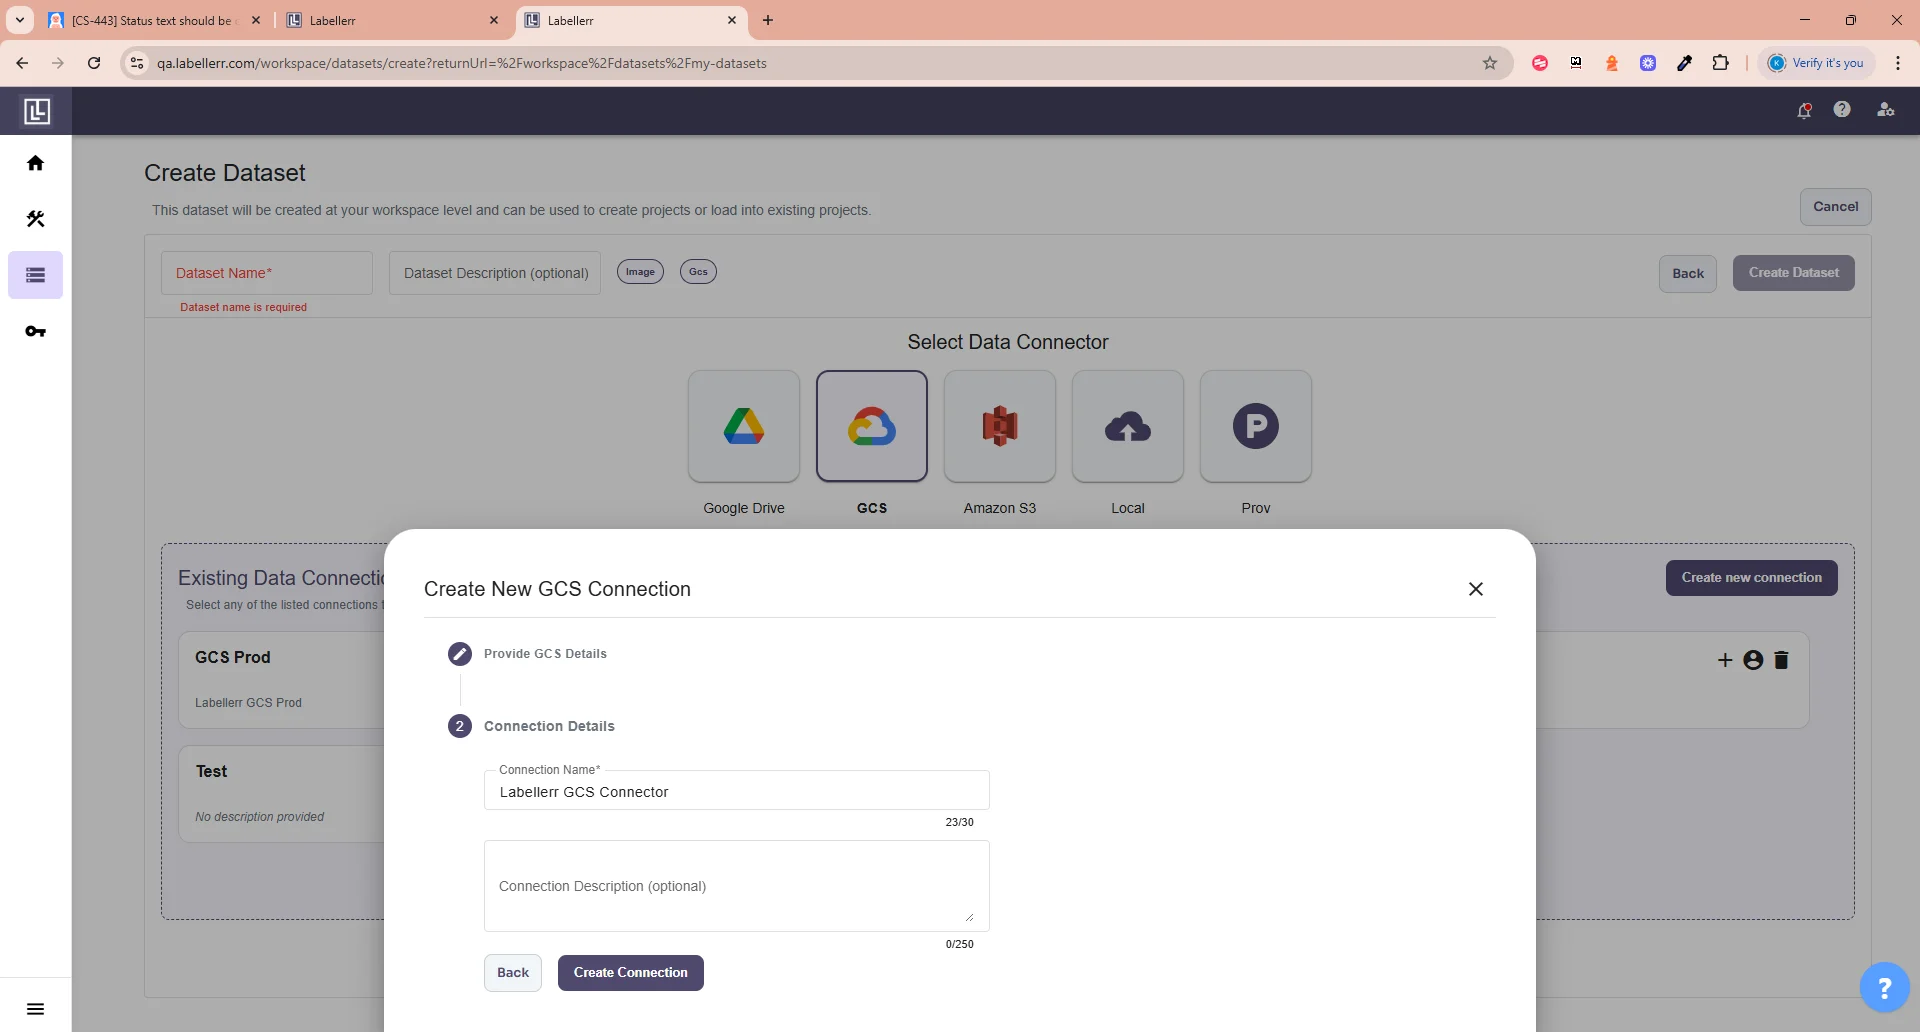The image size is (1920, 1032).
Task: Select the Prov connector
Action: [x=1256, y=427]
